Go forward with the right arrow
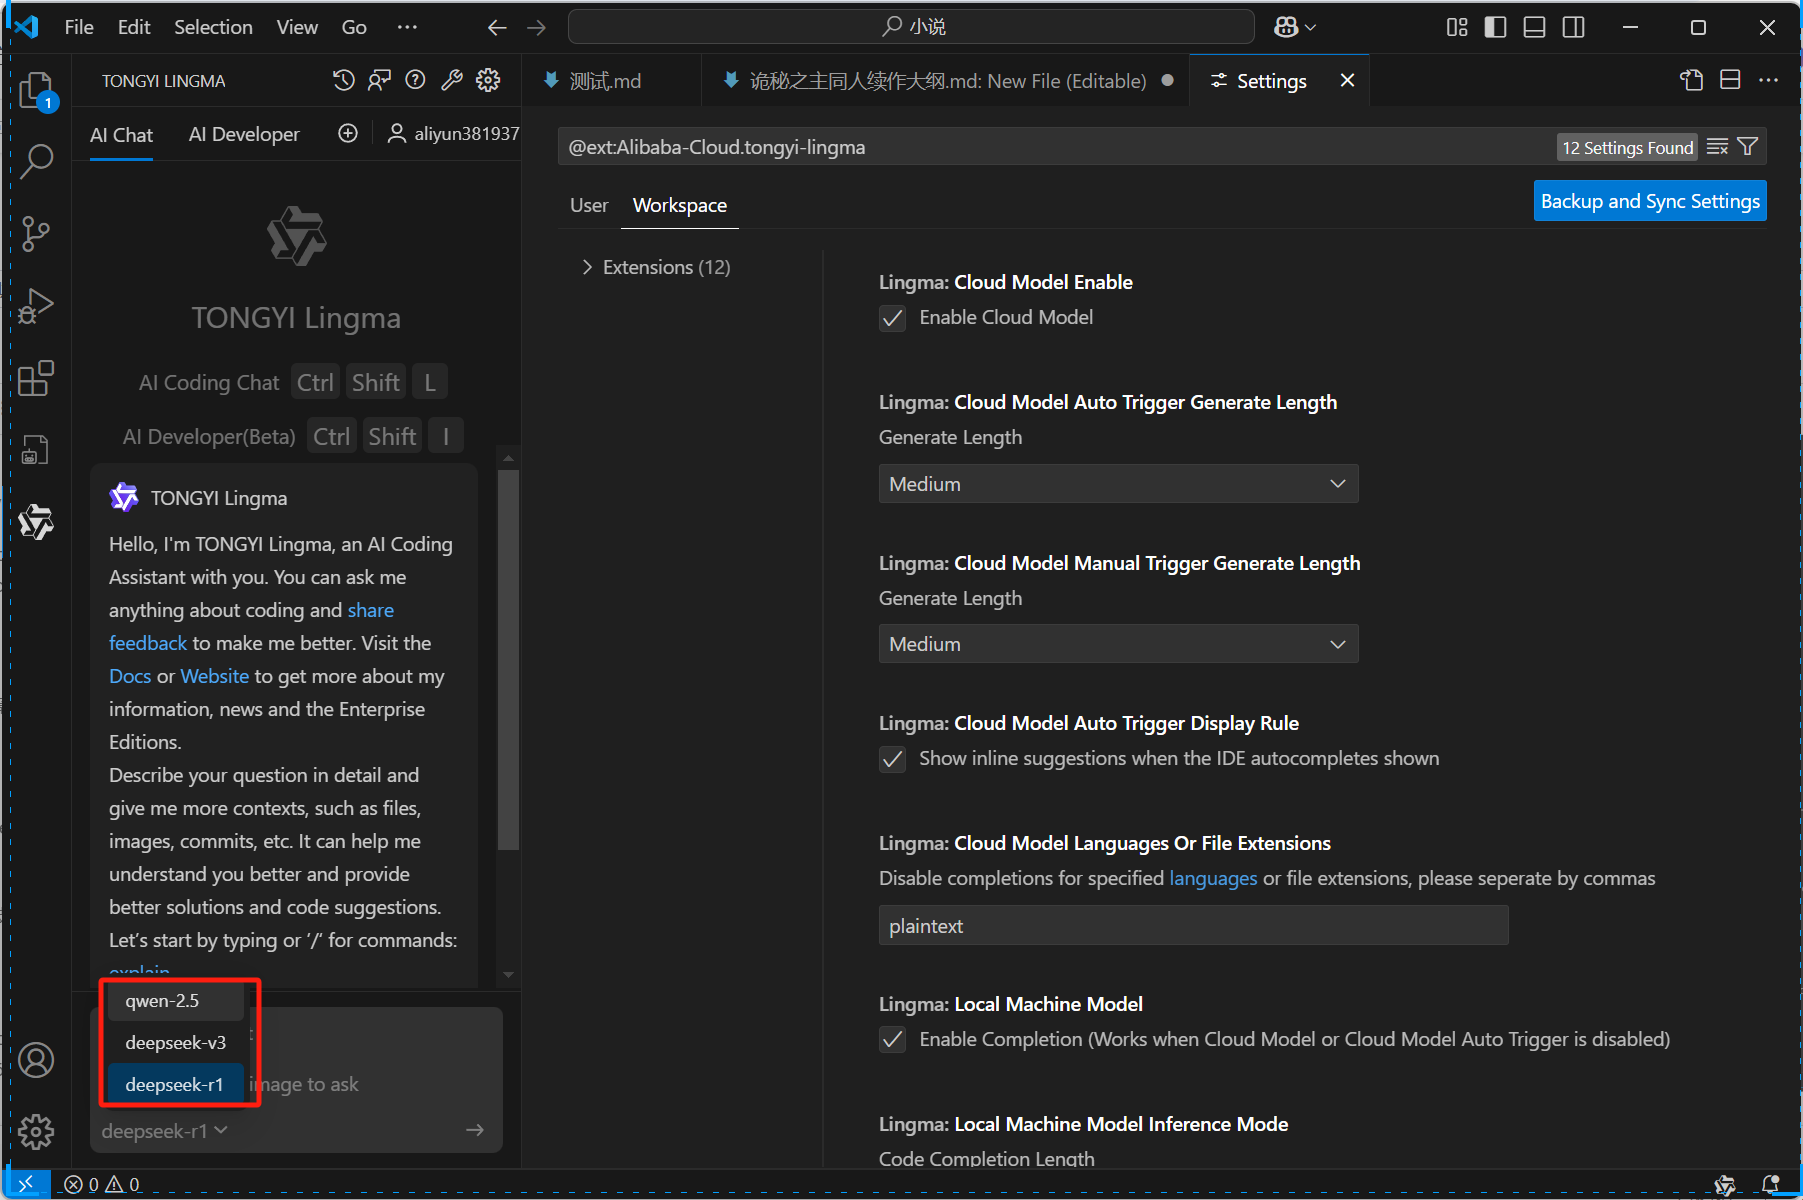Image resolution: width=1803 pixels, height=1200 pixels. coord(537,28)
